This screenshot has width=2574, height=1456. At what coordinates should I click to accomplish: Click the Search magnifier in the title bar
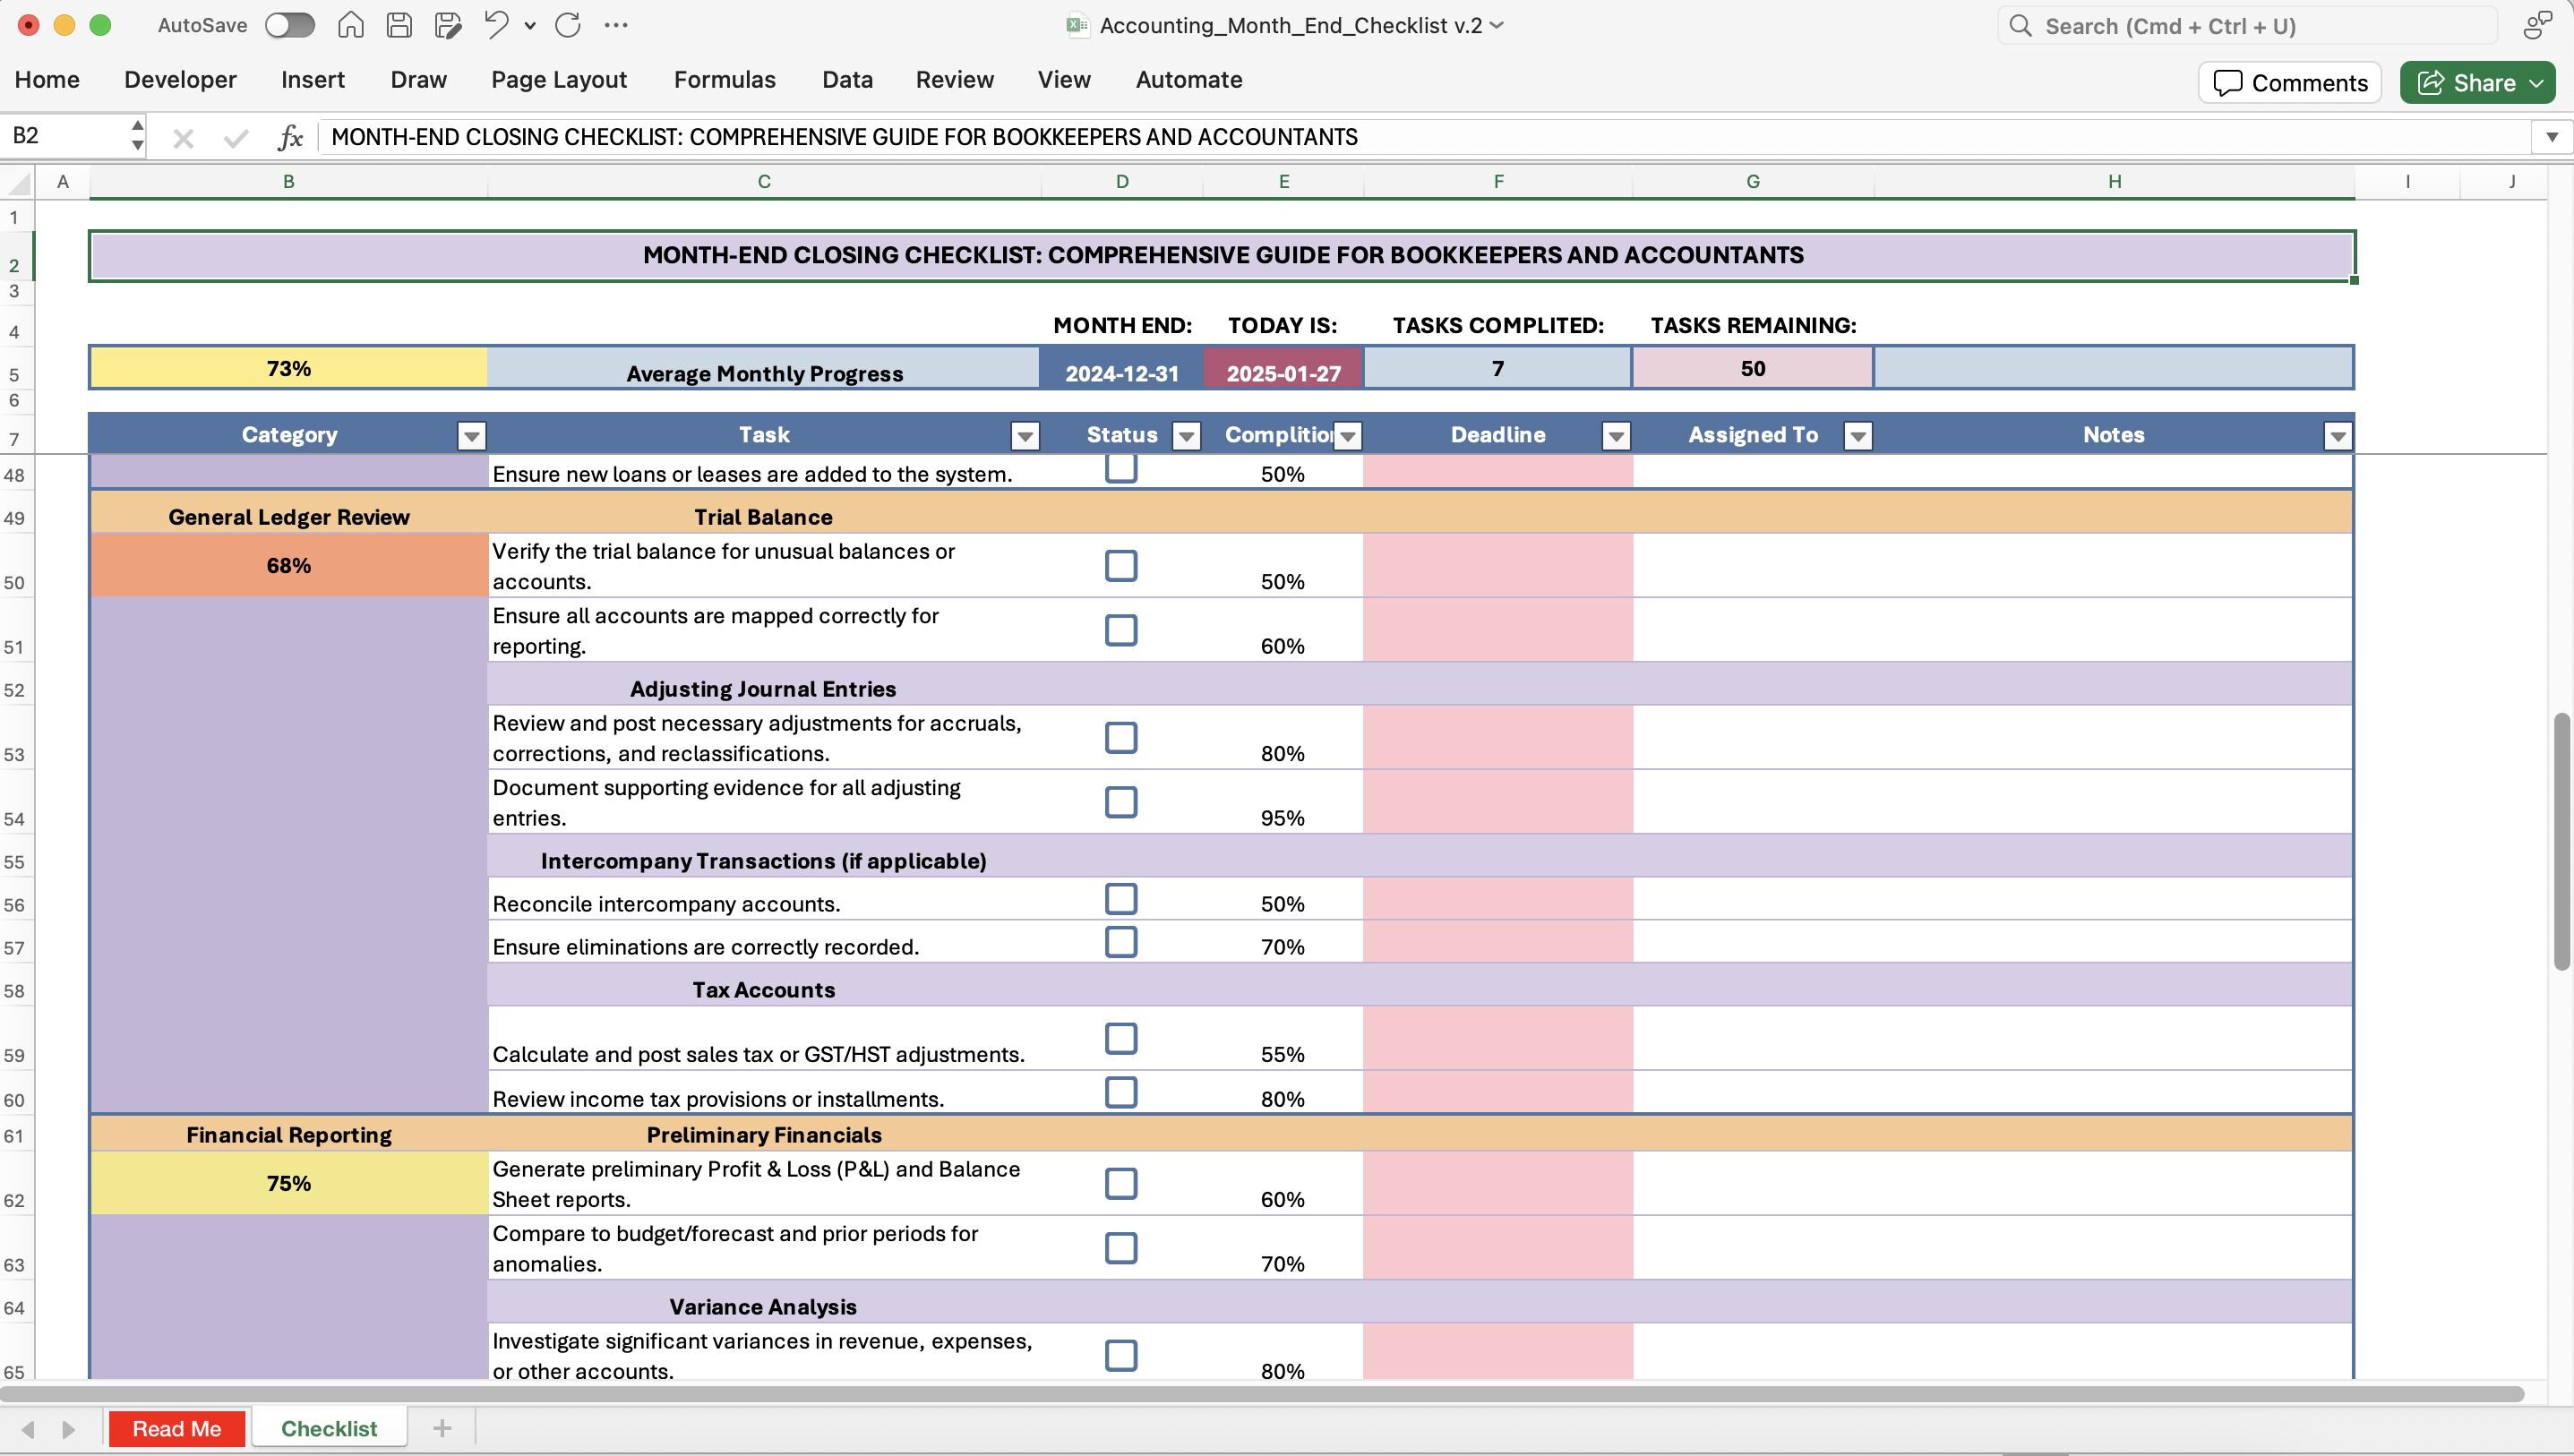[2020, 25]
